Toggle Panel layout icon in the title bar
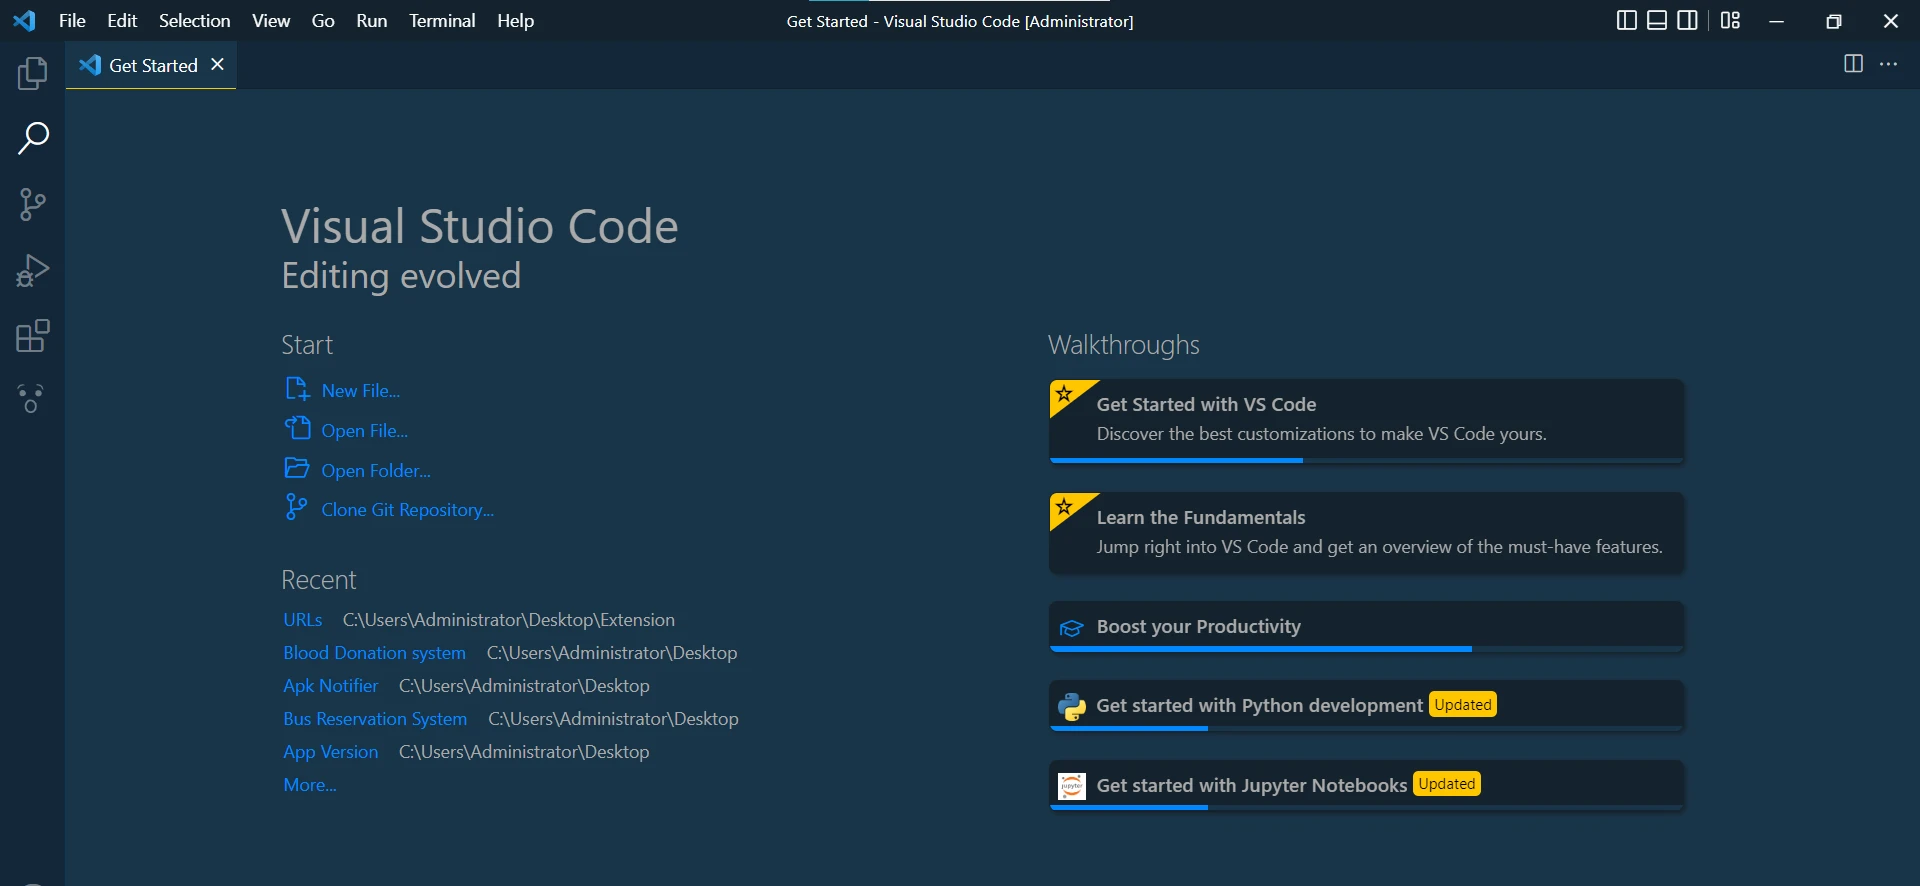1920x886 pixels. coord(1657,20)
